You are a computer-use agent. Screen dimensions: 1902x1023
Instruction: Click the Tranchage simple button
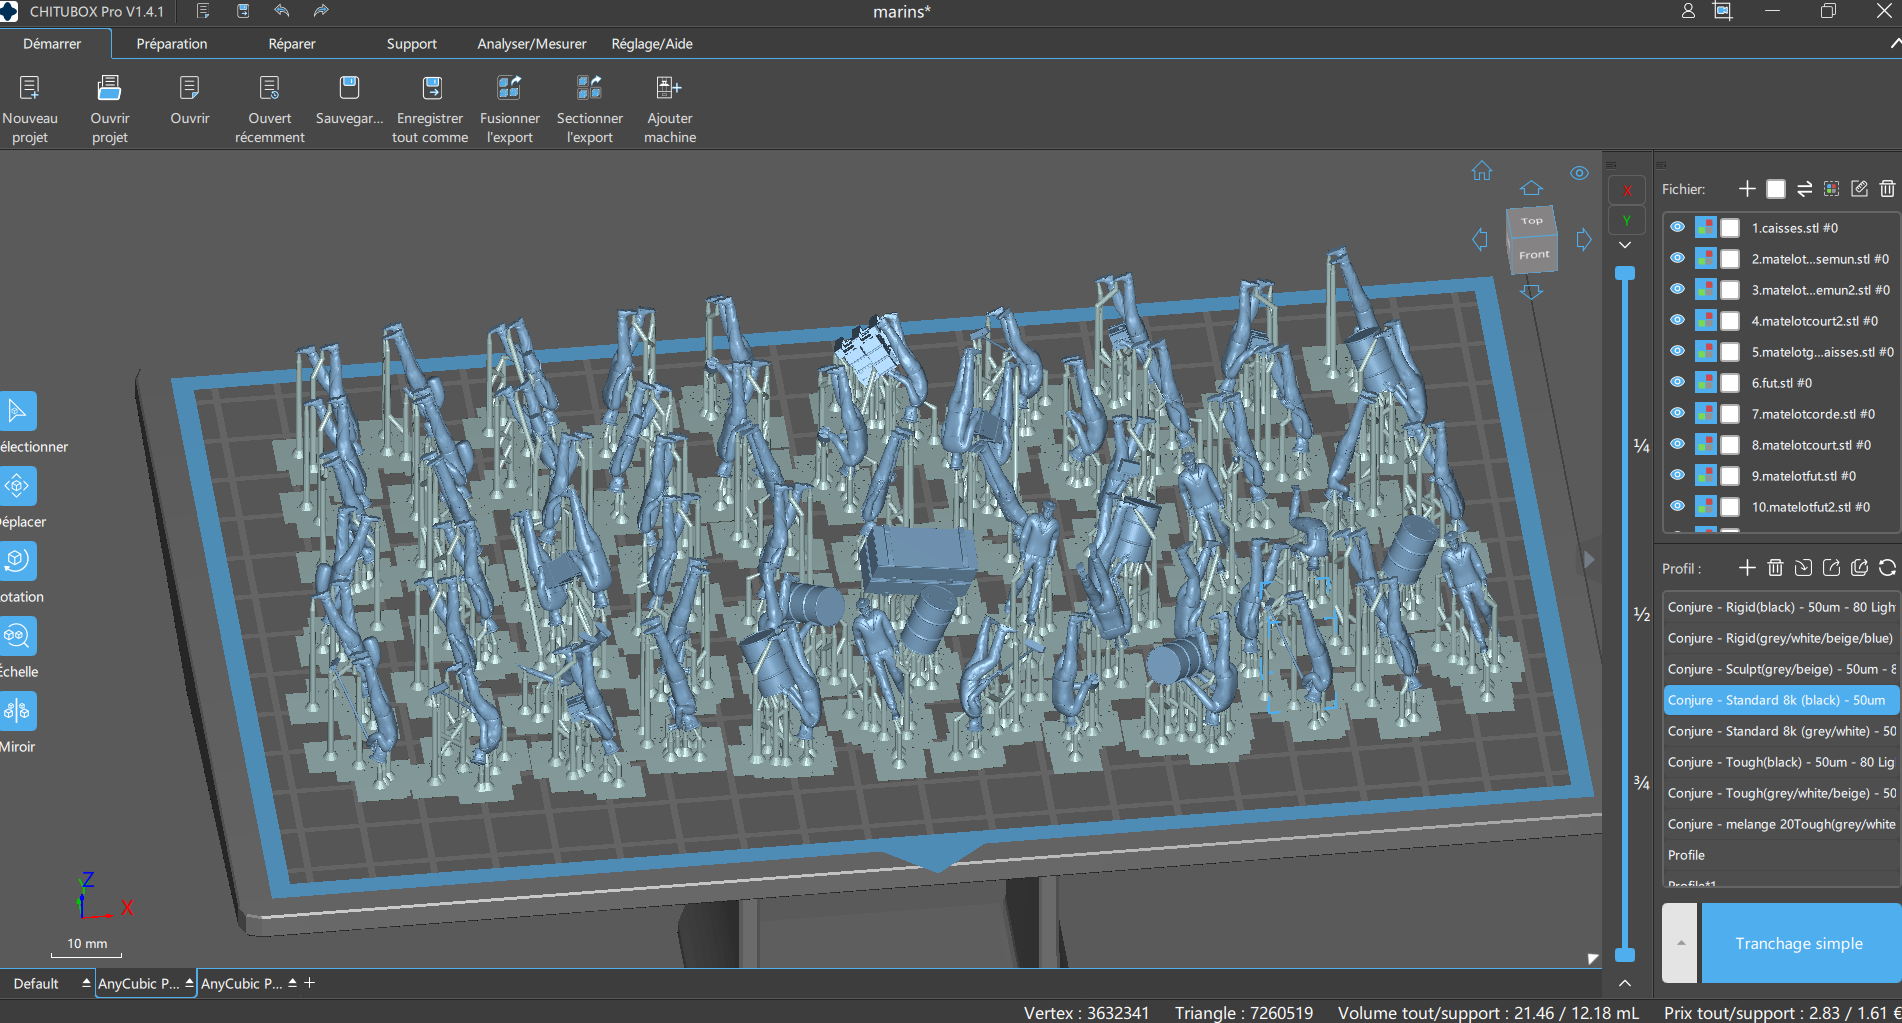point(1798,943)
